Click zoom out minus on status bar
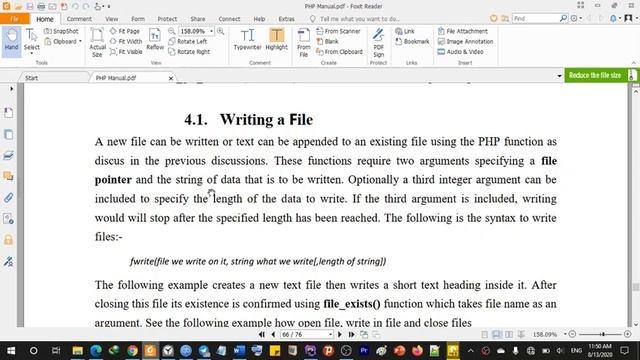This screenshot has width=640, height=360. point(572,334)
